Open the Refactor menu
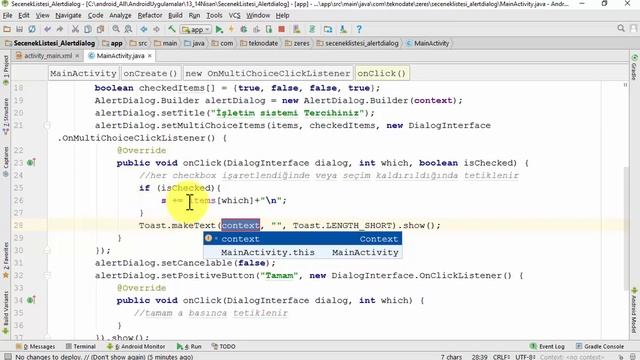 pos(150,16)
